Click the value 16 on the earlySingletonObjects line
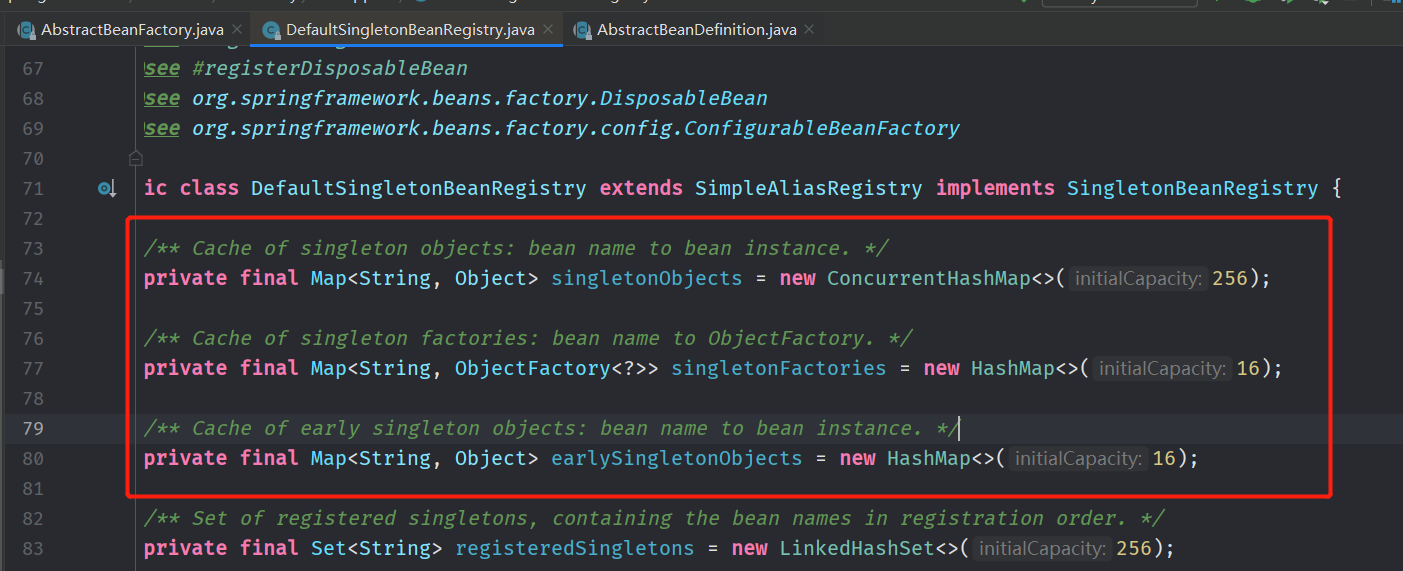 (1164, 458)
